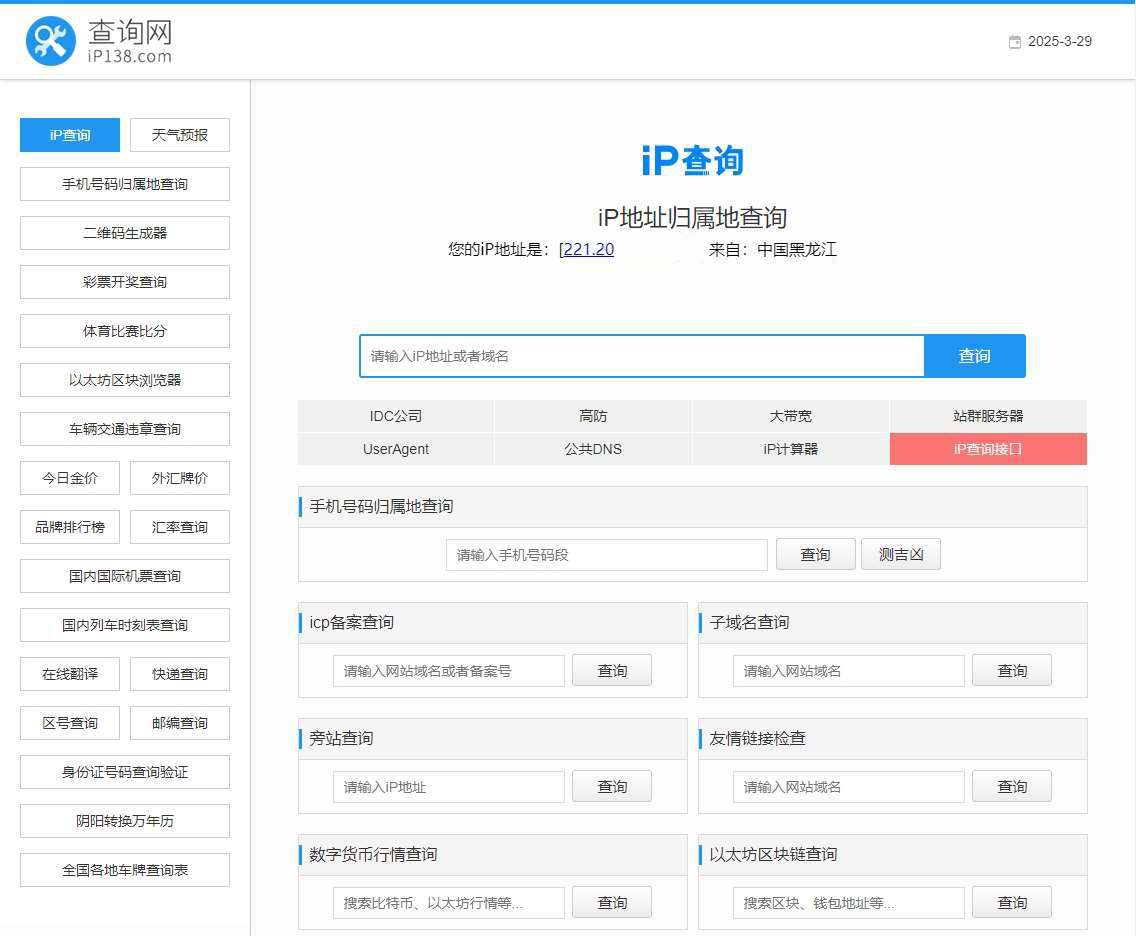Viewport: 1136px width, 936px height.
Task: Select the iP查询 sidebar item
Action: coord(69,135)
